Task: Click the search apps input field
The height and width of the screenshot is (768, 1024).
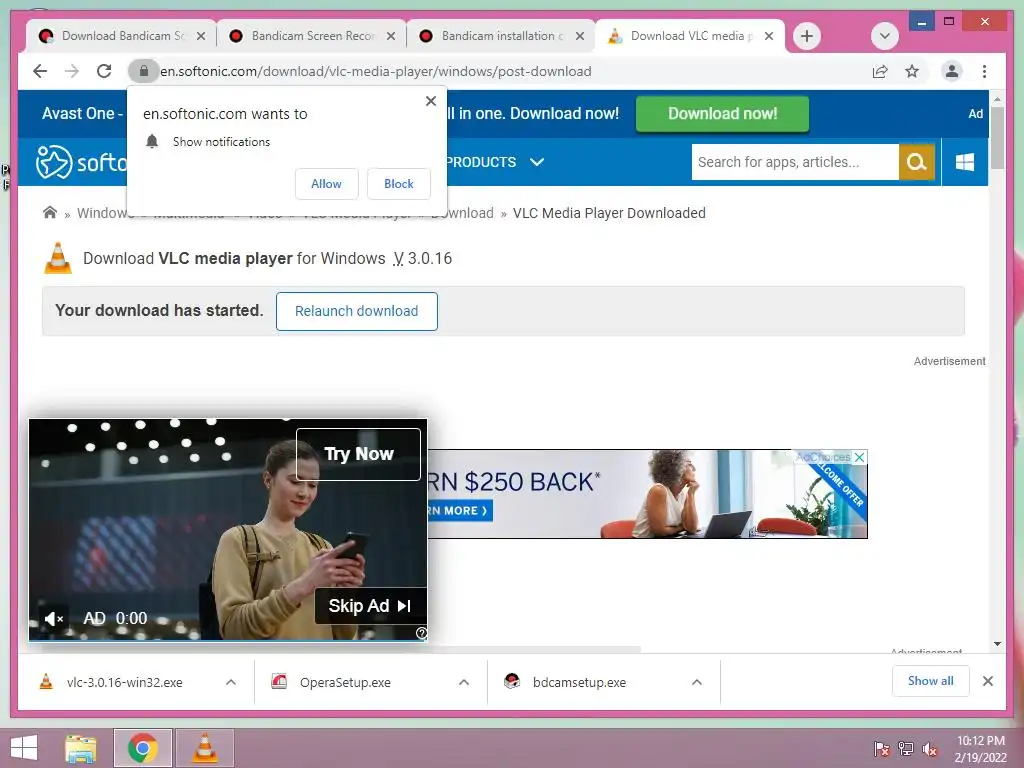Action: pyautogui.click(x=795, y=162)
